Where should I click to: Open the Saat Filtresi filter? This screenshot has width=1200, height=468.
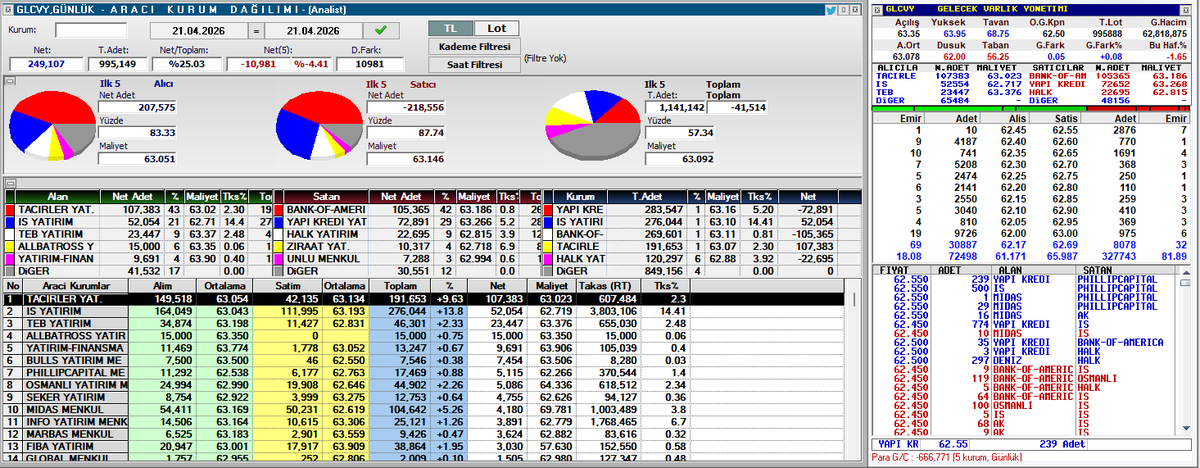pyautogui.click(x=474, y=64)
